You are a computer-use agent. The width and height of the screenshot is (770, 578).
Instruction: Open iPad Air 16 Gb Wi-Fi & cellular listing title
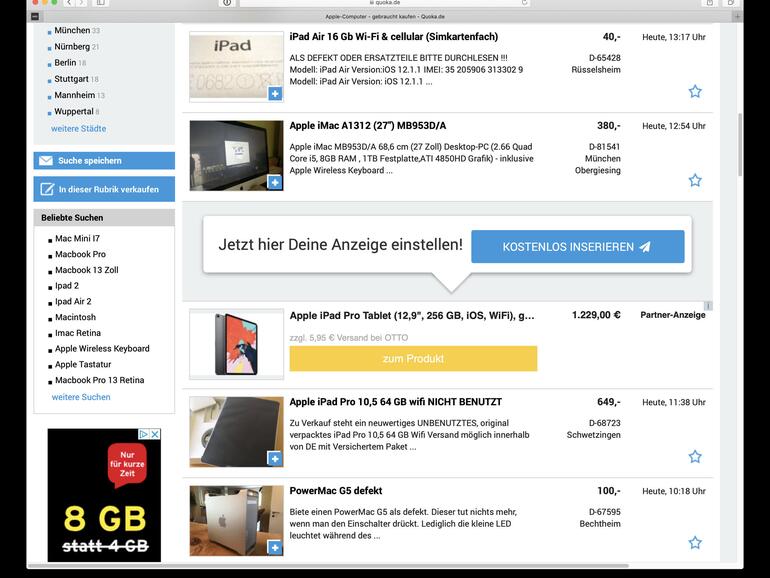coord(393,37)
